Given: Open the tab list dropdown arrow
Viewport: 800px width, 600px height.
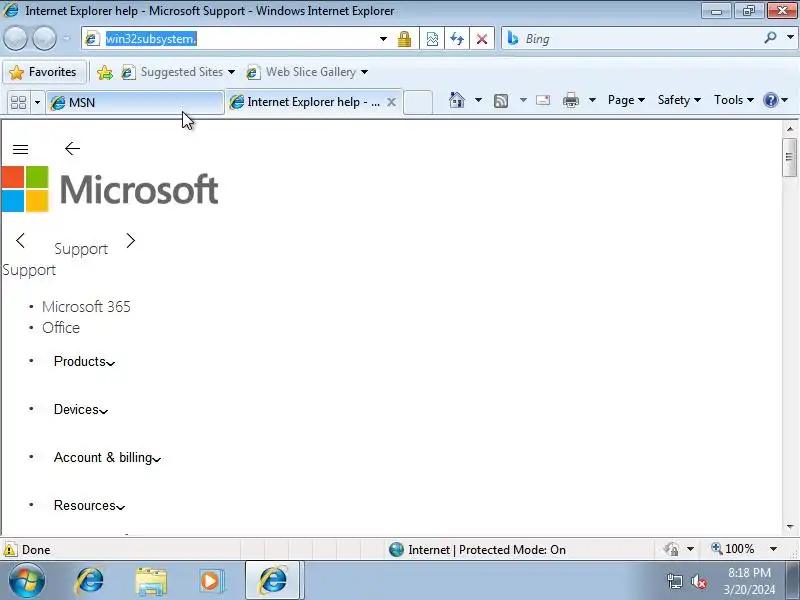Looking at the screenshot, I should 37,103.
